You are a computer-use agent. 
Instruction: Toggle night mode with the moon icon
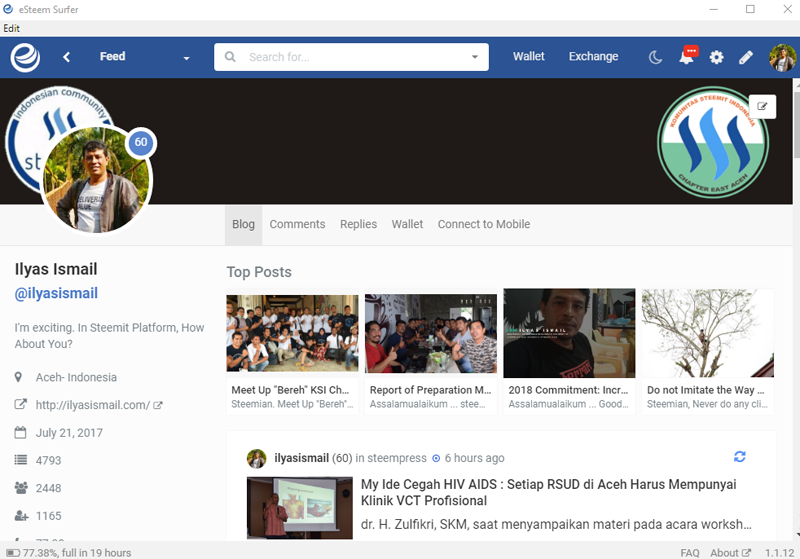point(655,57)
